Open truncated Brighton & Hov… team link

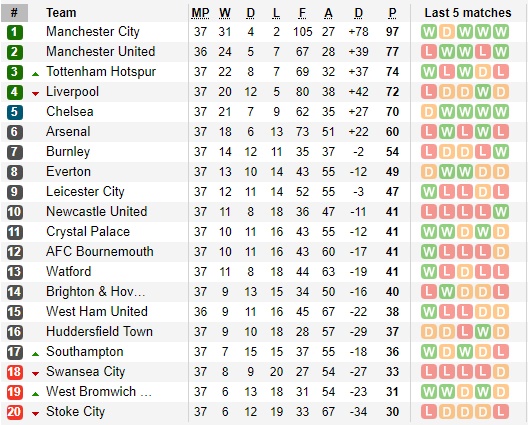pyautogui.click(x=96, y=292)
